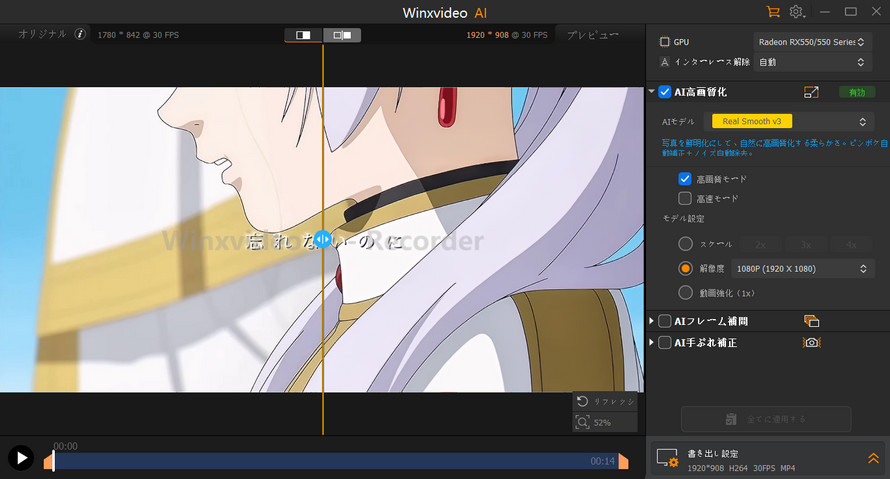890x479 pixels.
Task: Collapse the AI高画質化 section triangle
Action: (651, 91)
